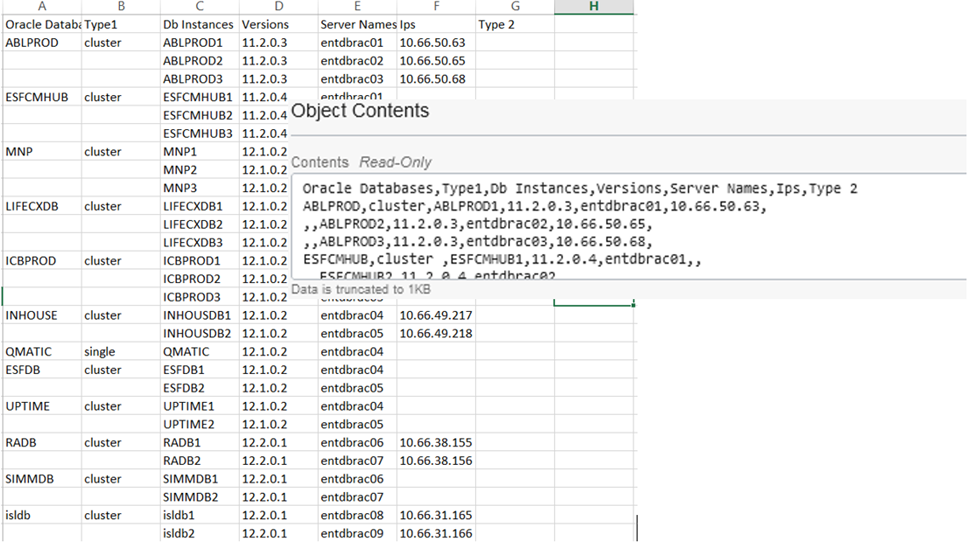Select the ICBPROD database cell
Screen dimensions: 975x543
point(42,261)
